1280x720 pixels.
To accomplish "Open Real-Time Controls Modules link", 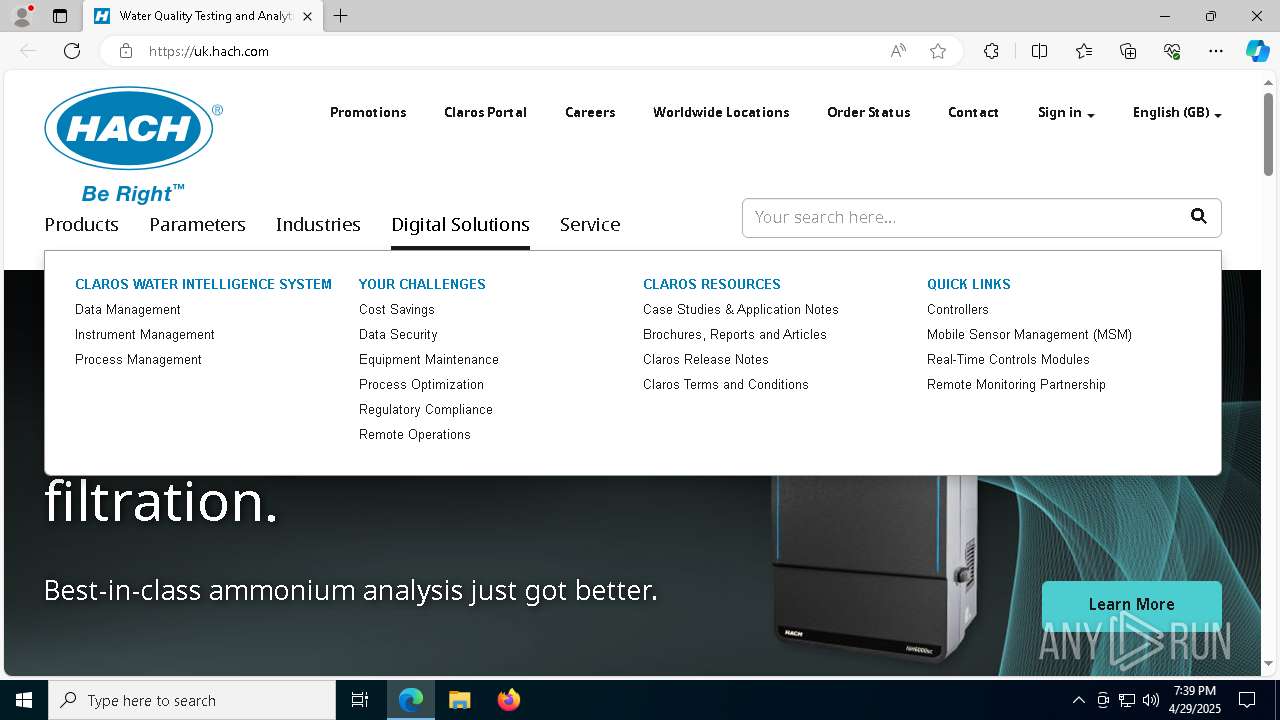I will 1008,360.
